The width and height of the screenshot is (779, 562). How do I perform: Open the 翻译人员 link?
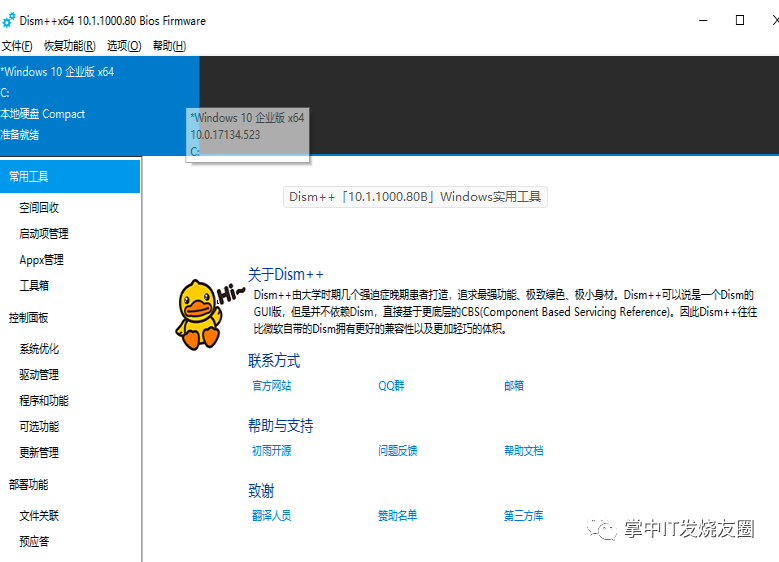tap(272, 516)
